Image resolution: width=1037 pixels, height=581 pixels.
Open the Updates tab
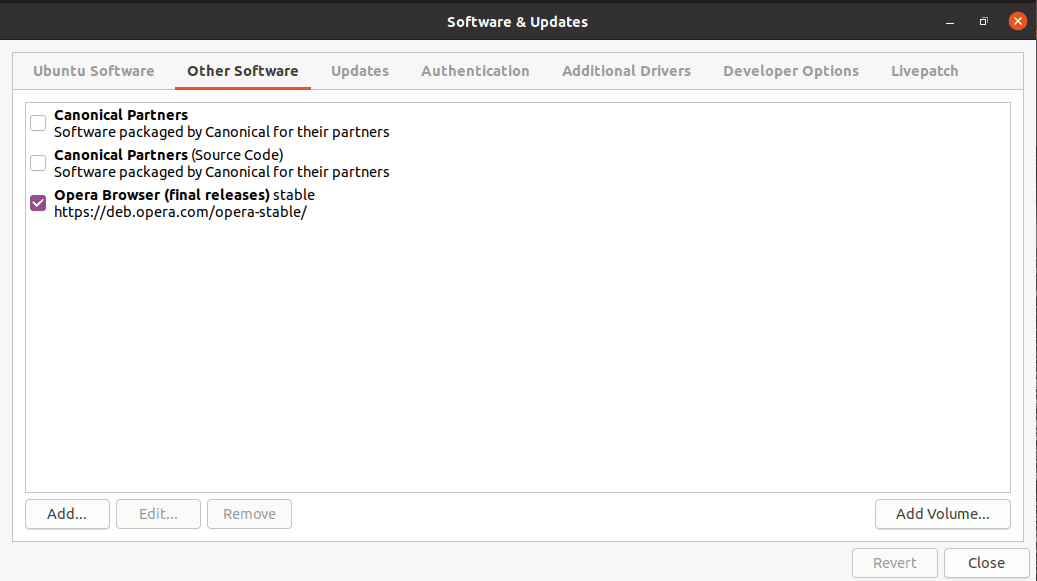tap(359, 71)
